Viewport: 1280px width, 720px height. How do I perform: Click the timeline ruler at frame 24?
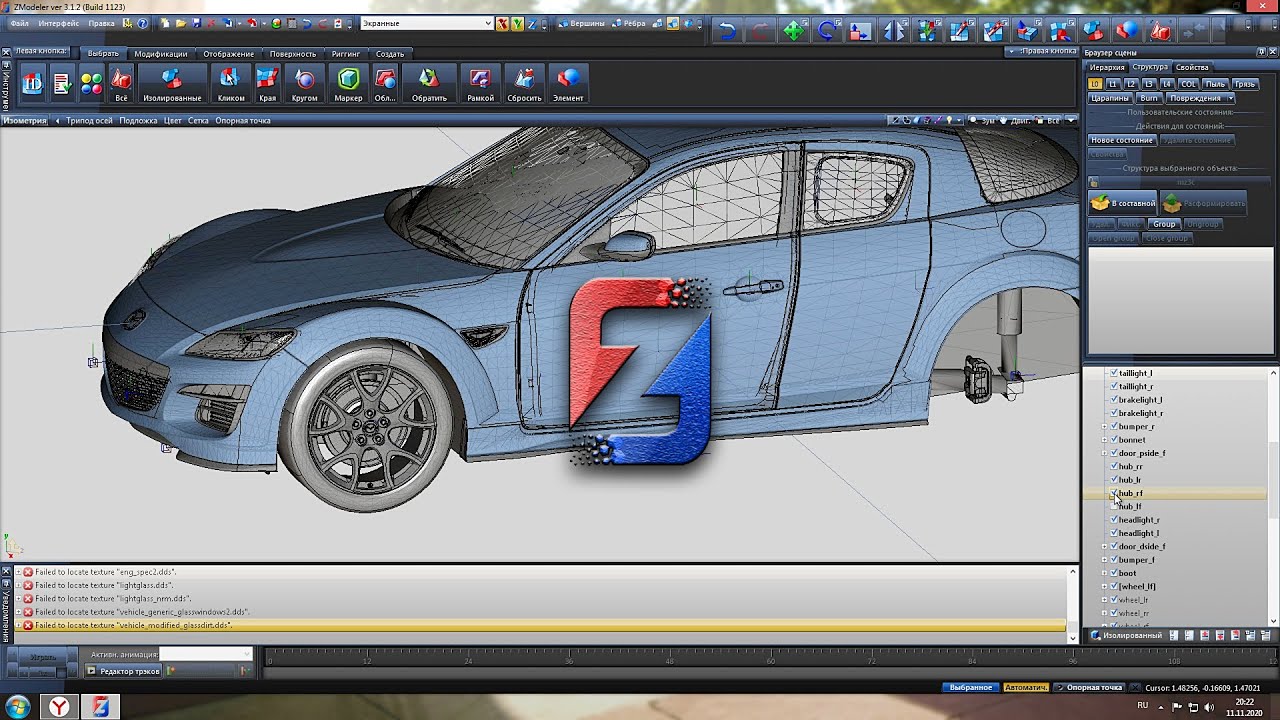click(468, 660)
